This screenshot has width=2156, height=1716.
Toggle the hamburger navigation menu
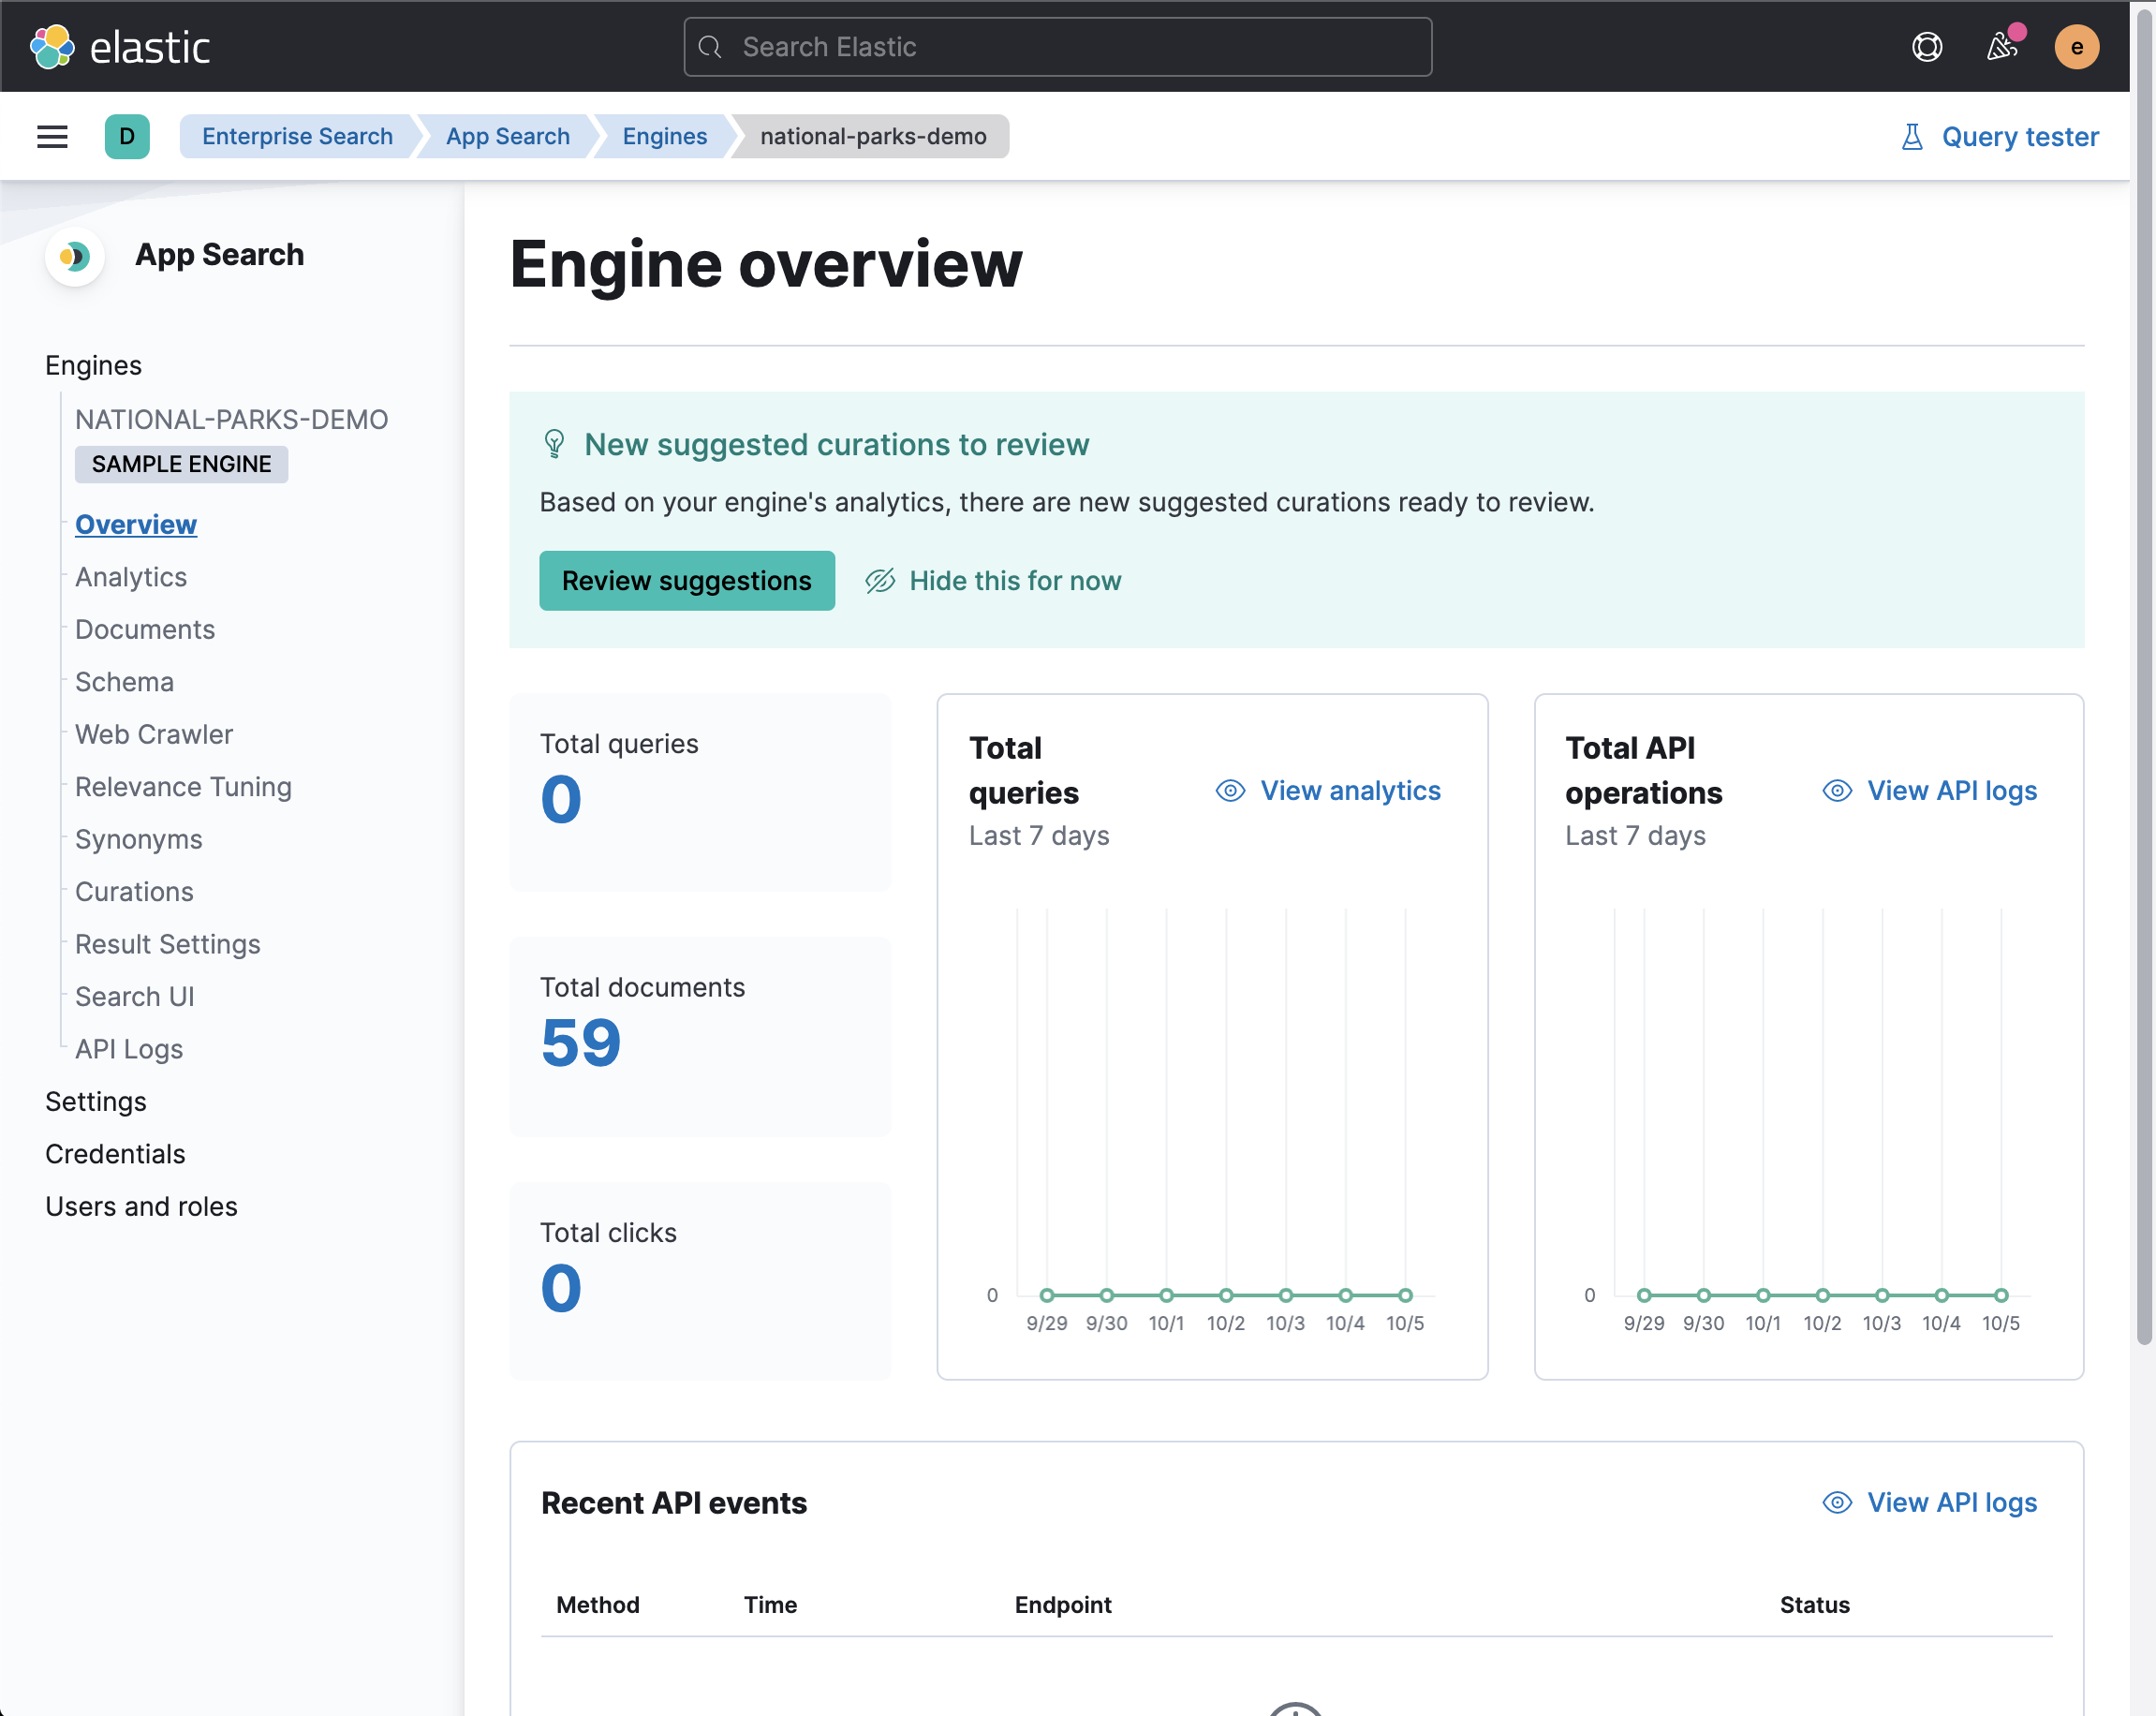tap(52, 137)
